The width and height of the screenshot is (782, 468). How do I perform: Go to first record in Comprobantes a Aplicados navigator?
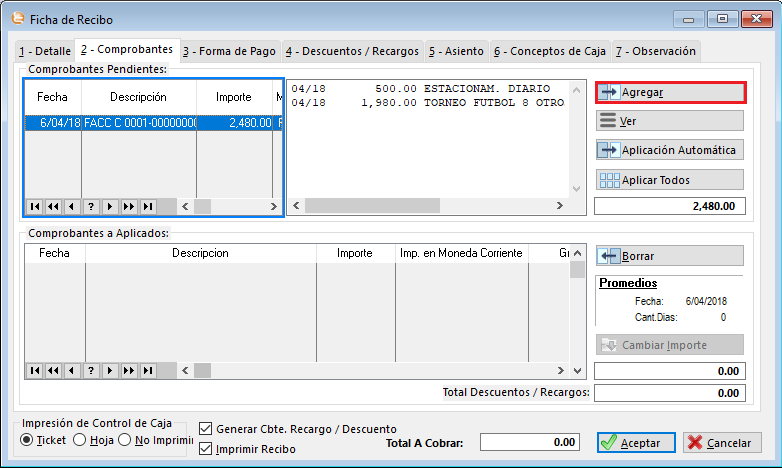click(34, 370)
